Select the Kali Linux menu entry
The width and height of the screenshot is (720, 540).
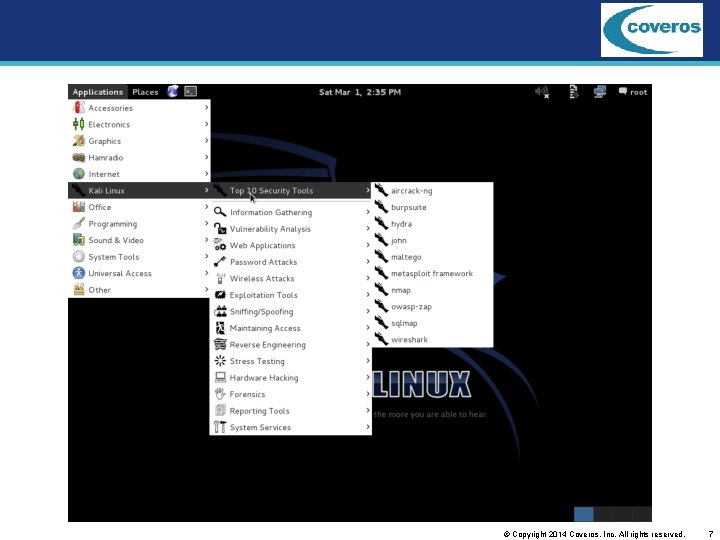tap(139, 190)
